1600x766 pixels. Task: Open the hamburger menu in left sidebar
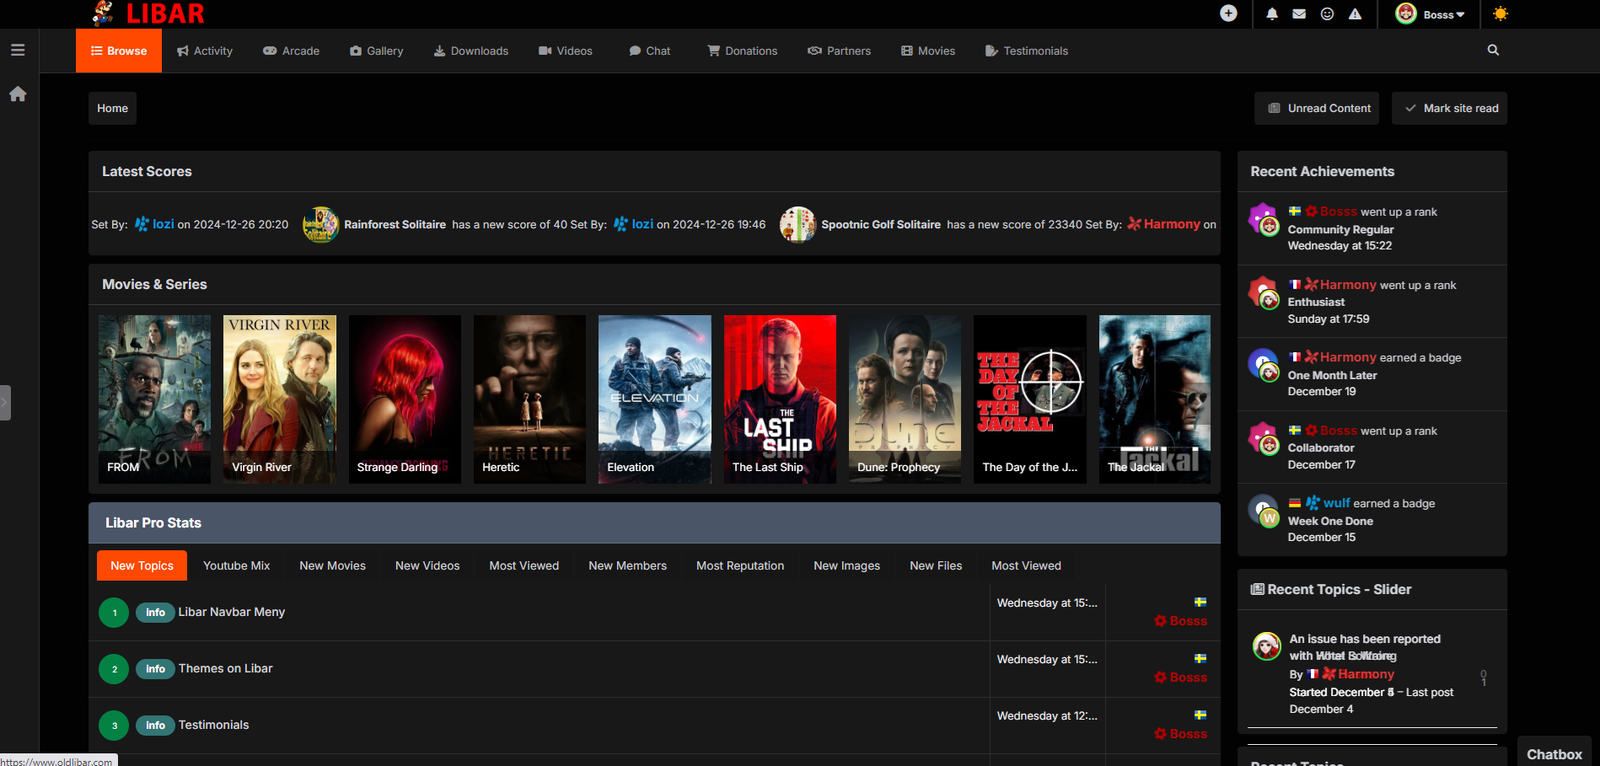click(18, 50)
